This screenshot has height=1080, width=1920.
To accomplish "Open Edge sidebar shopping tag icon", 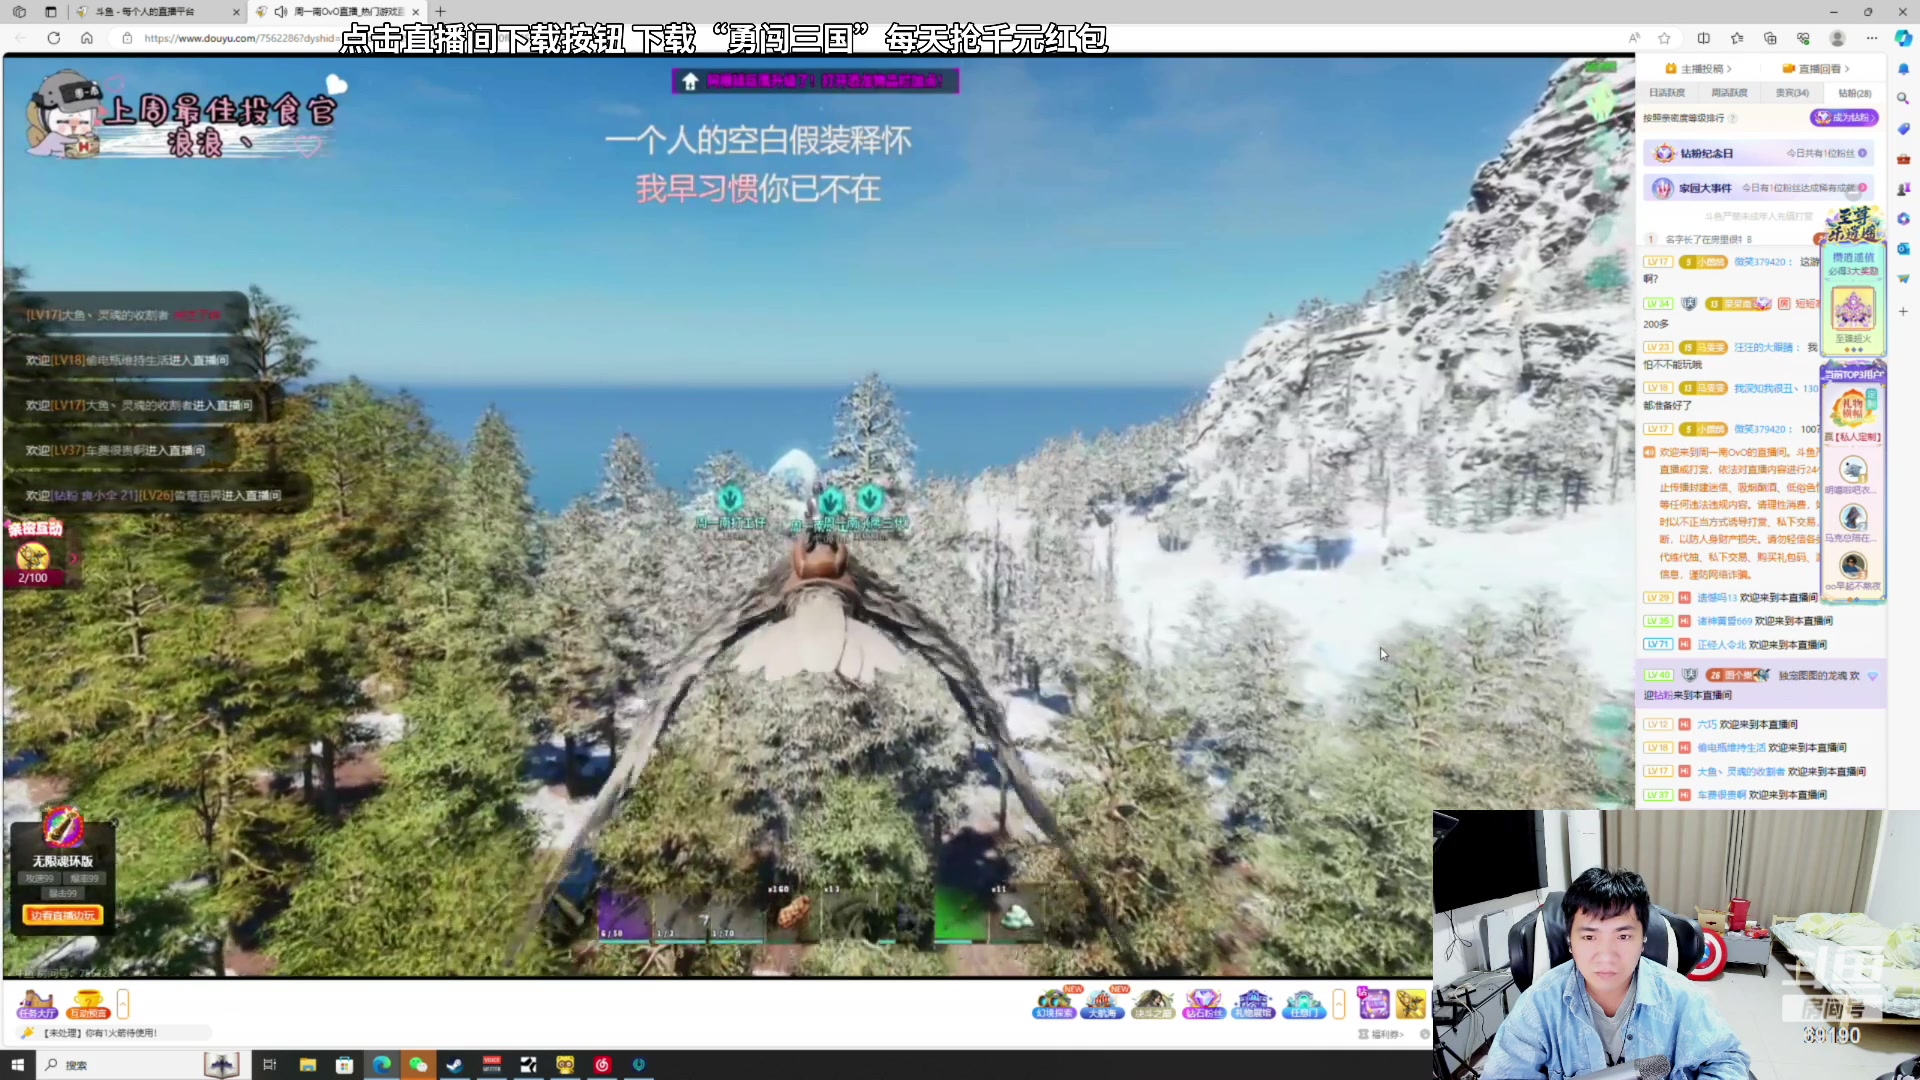I will point(1903,129).
